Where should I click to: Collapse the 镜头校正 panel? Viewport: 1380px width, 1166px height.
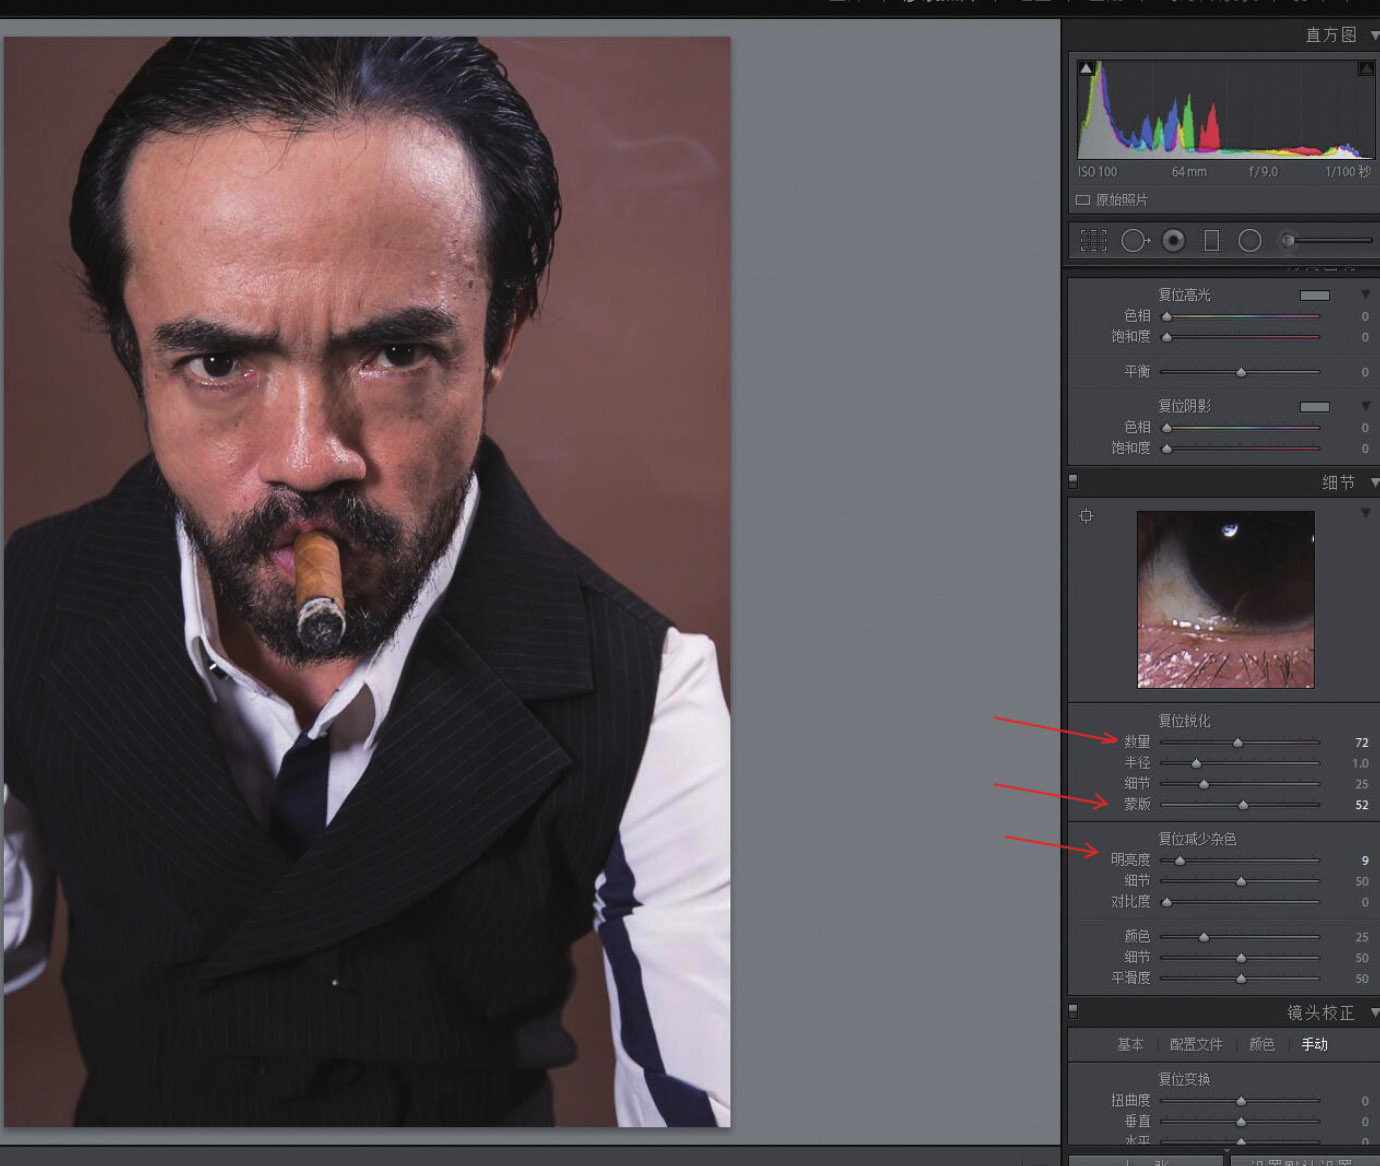(1374, 1013)
